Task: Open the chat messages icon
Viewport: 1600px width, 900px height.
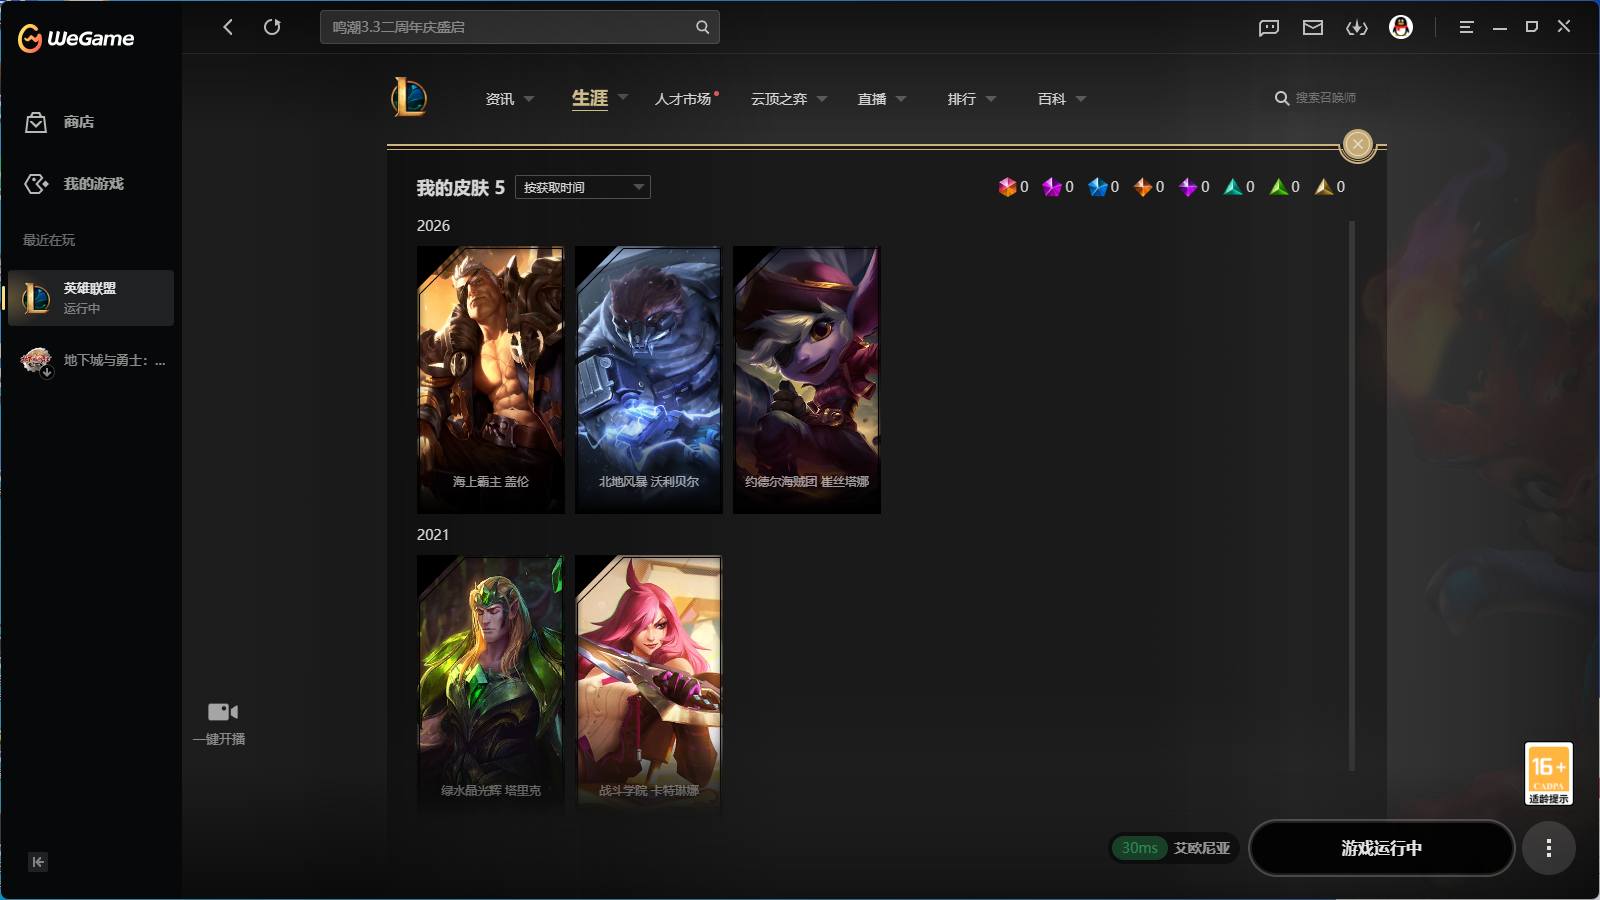Action: pyautogui.click(x=1269, y=27)
